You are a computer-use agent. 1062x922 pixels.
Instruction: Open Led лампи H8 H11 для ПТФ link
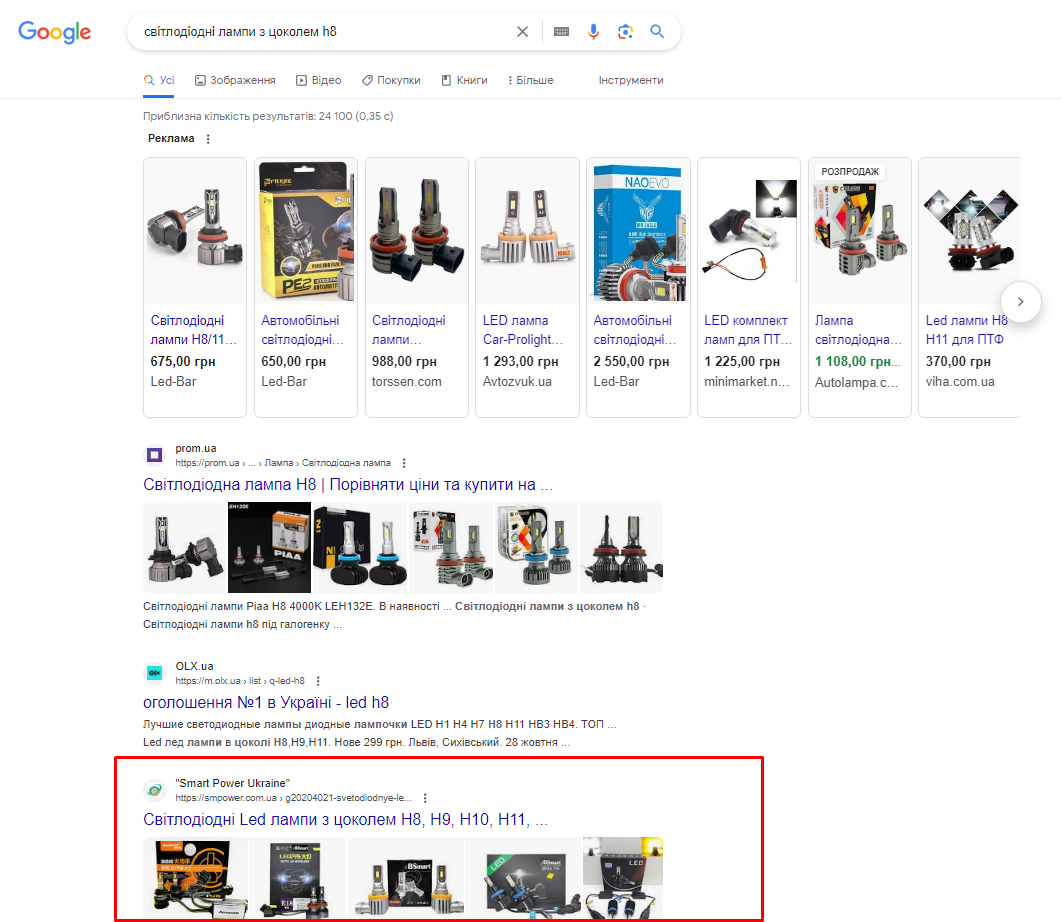point(967,330)
